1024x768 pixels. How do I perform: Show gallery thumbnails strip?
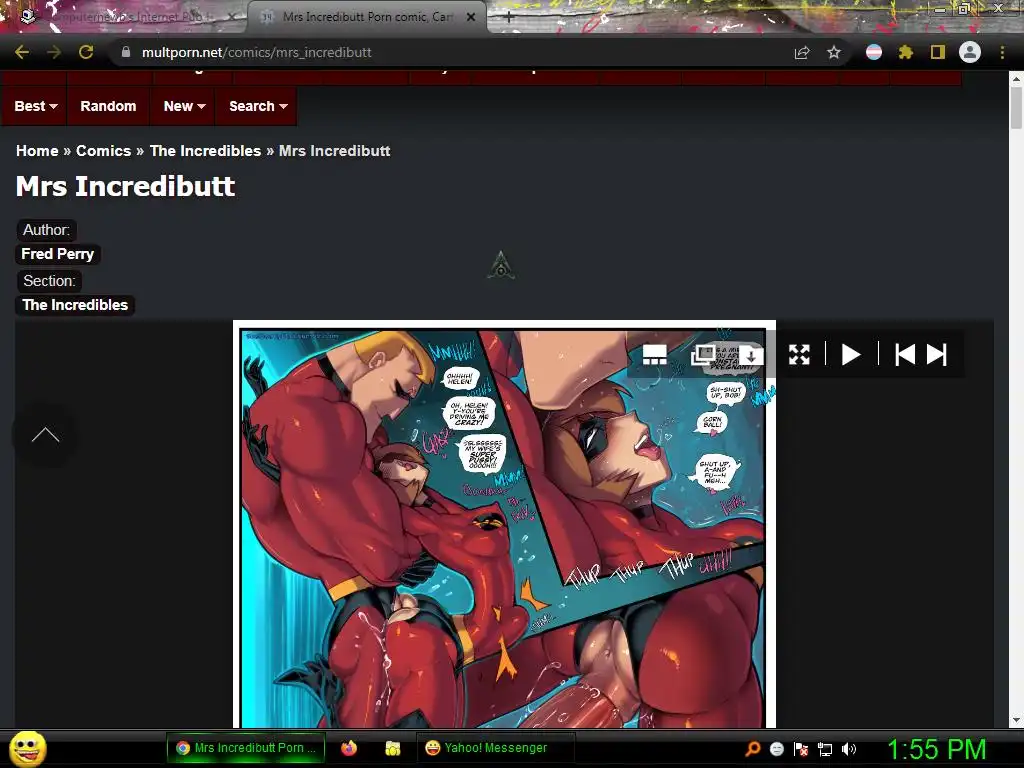(654, 355)
